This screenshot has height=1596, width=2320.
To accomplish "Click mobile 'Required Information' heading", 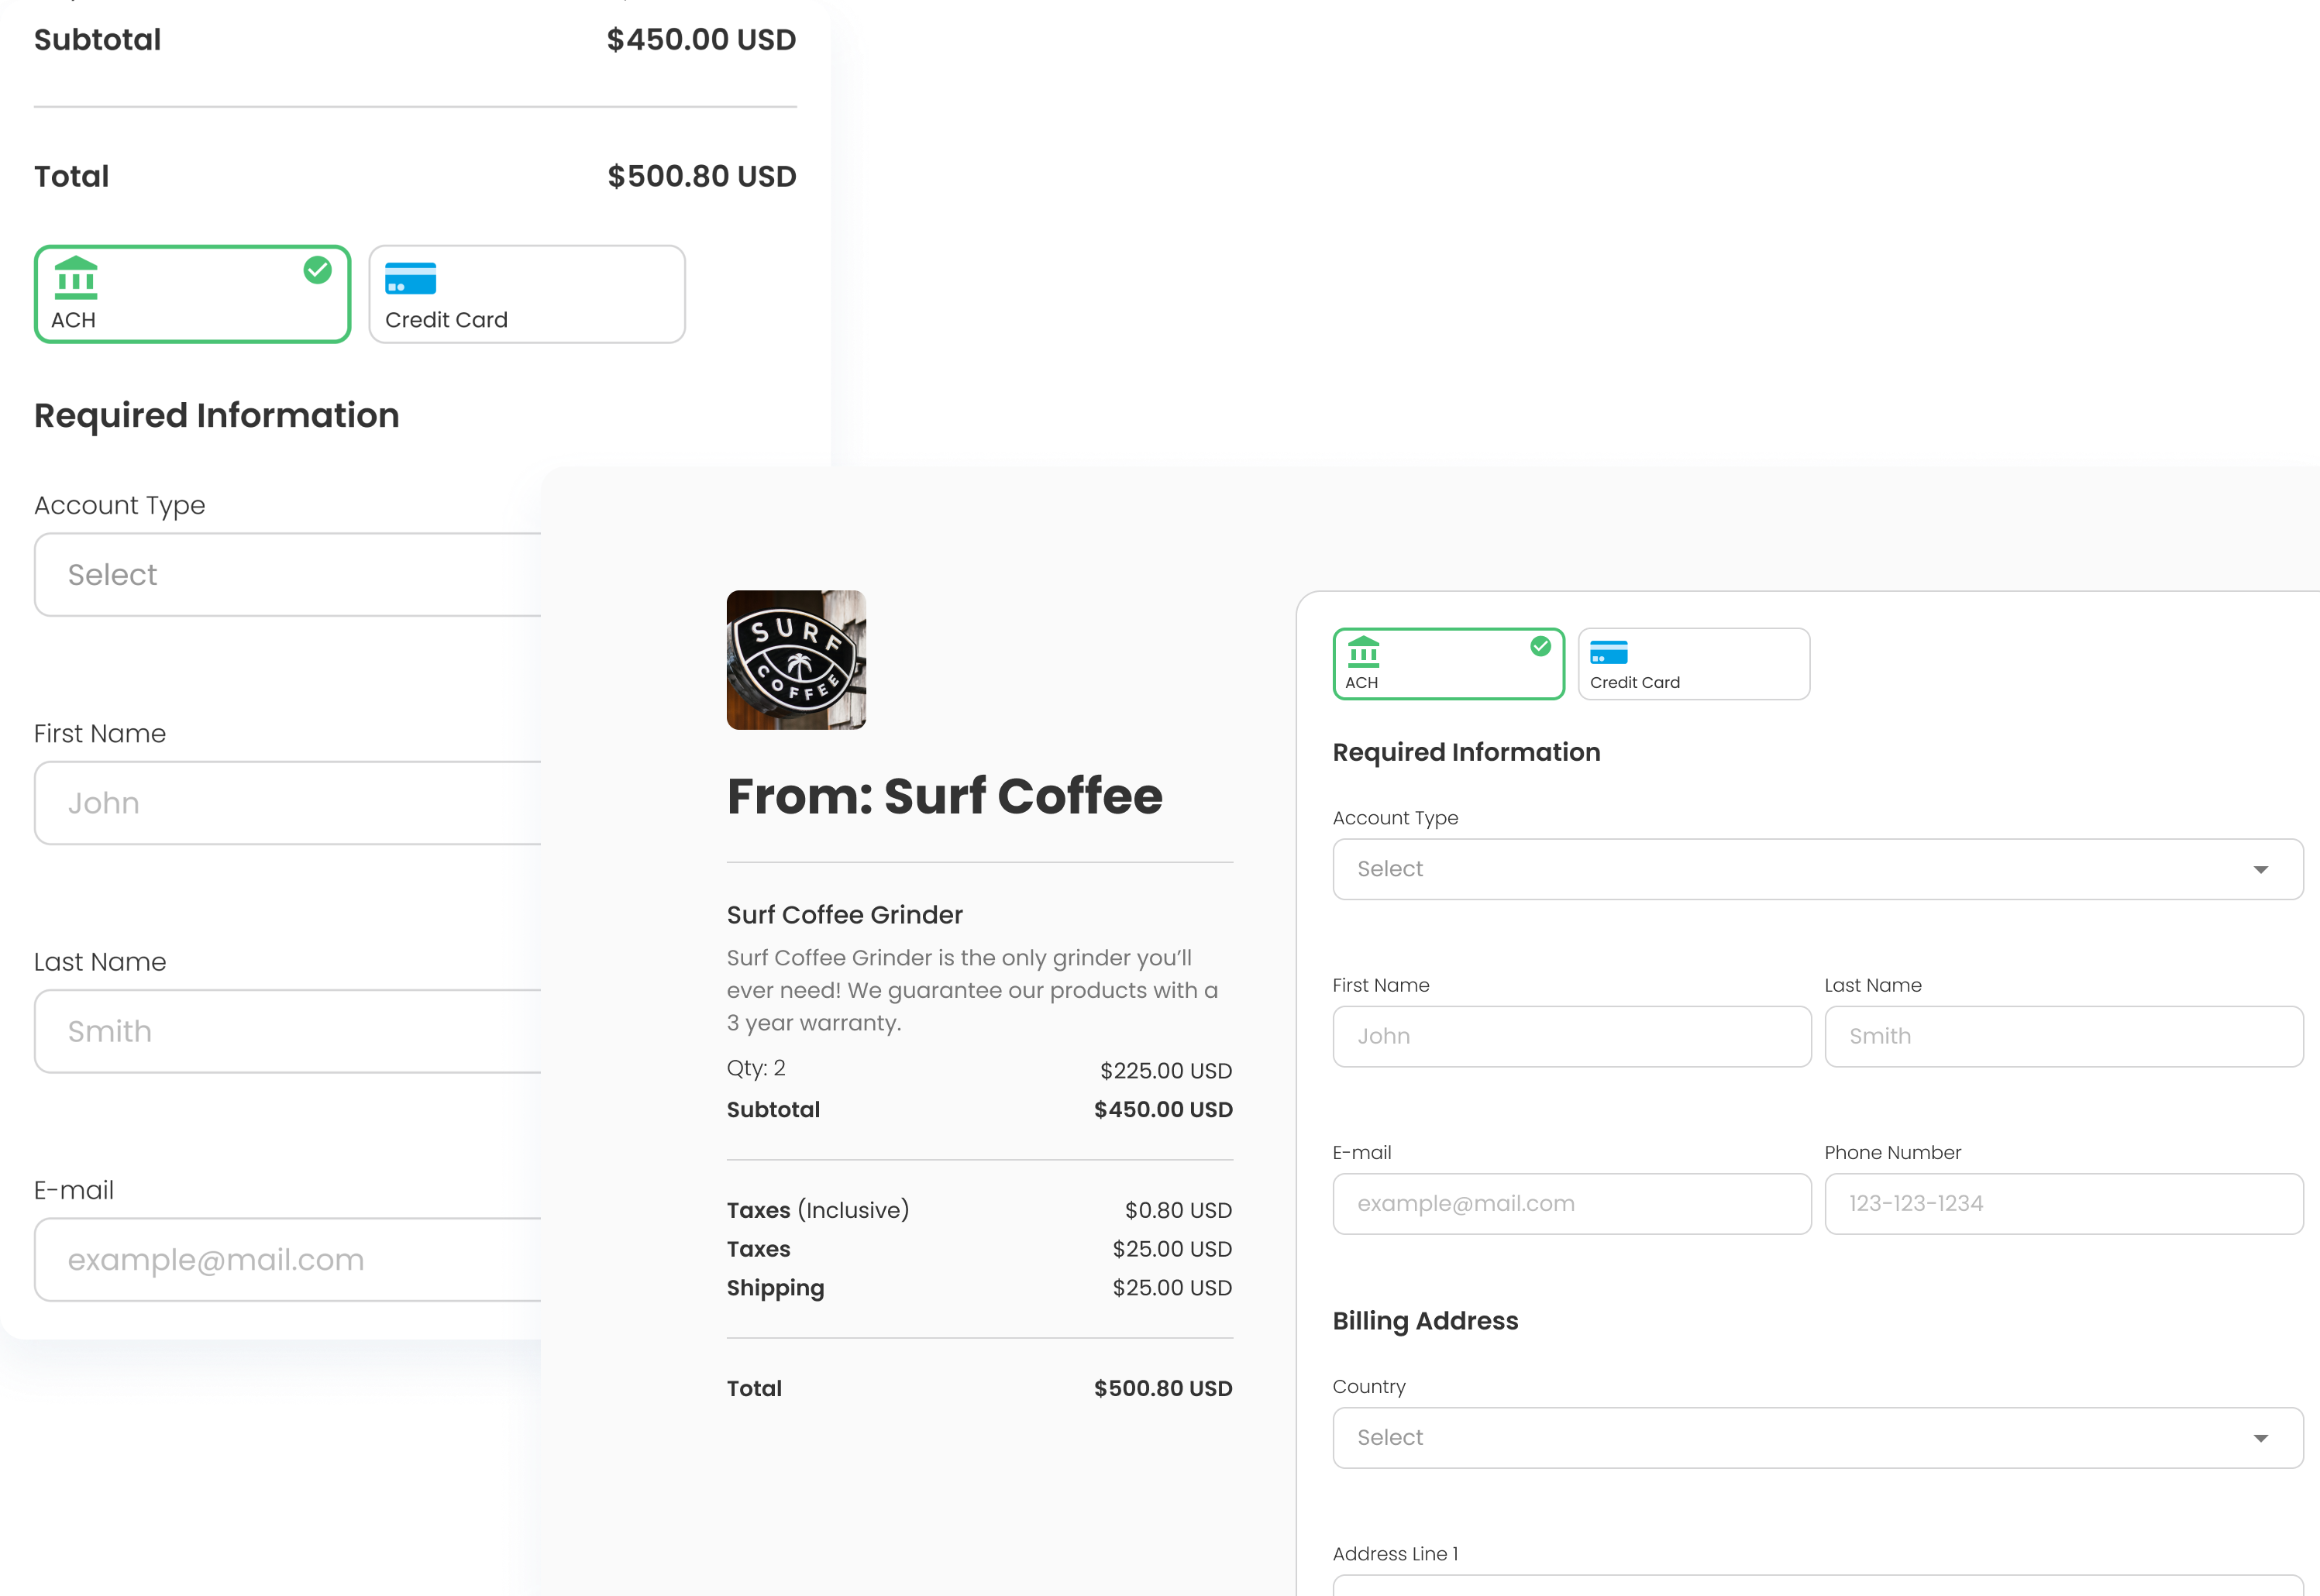I will [217, 415].
